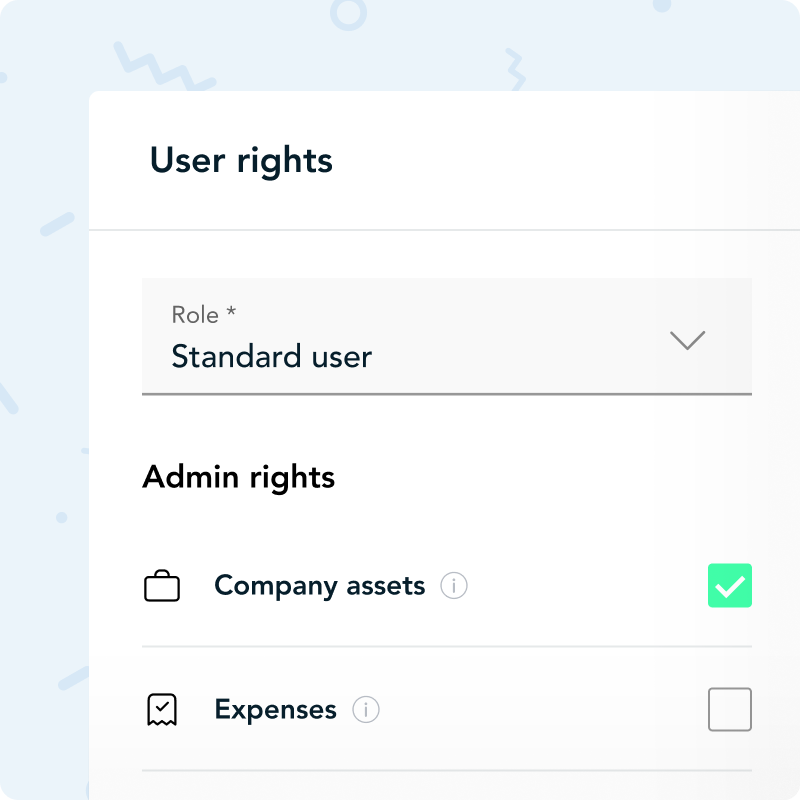Click the white checkmark inside the green box
This screenshot has height=800, width=800.
tap(730, 587)
